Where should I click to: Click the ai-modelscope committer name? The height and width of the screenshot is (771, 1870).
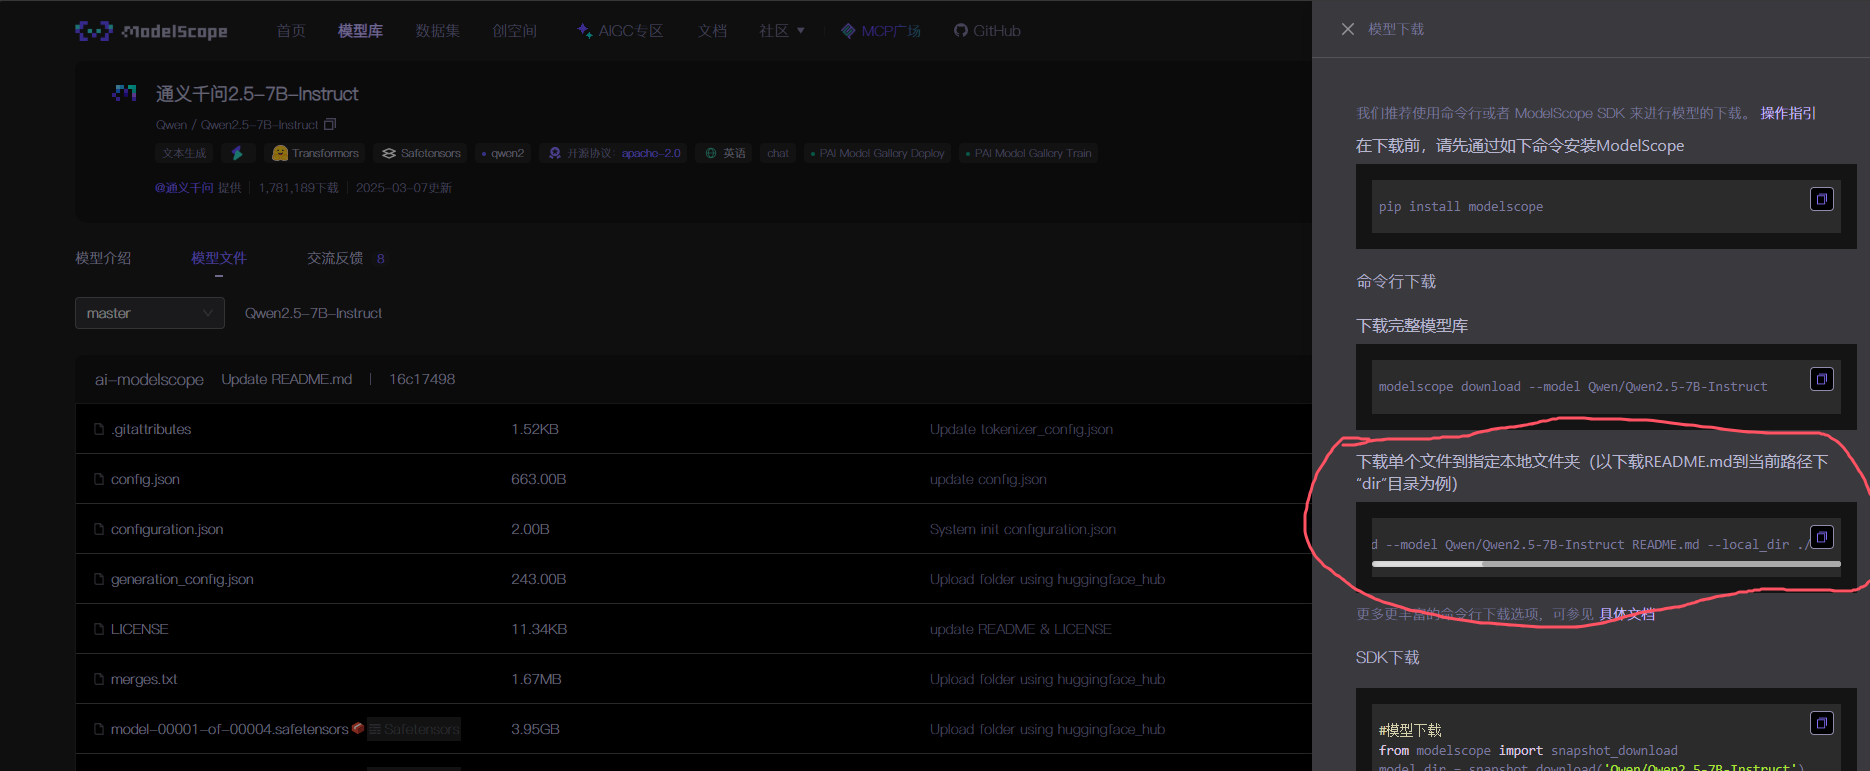149,379
